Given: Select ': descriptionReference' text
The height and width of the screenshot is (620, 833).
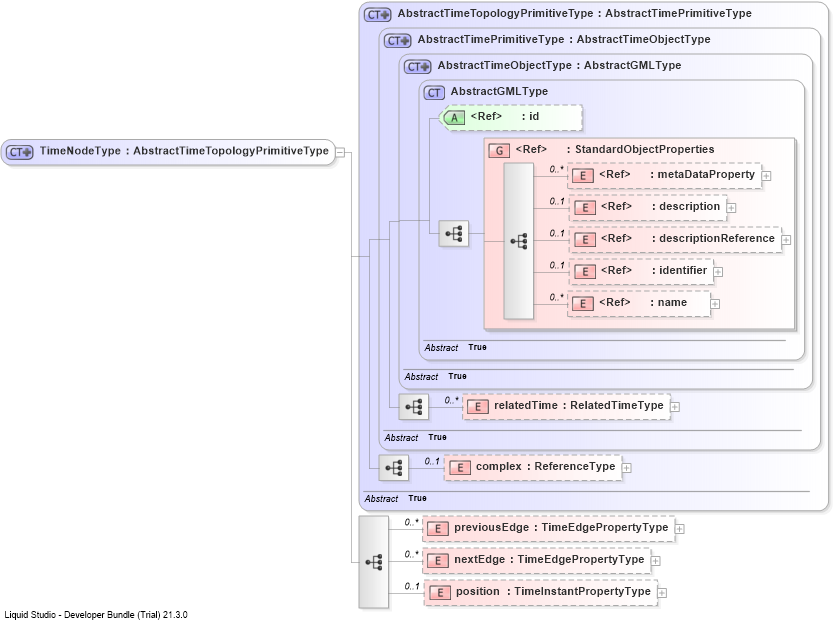Looking at the screenshot, I should tap(713, 238).
